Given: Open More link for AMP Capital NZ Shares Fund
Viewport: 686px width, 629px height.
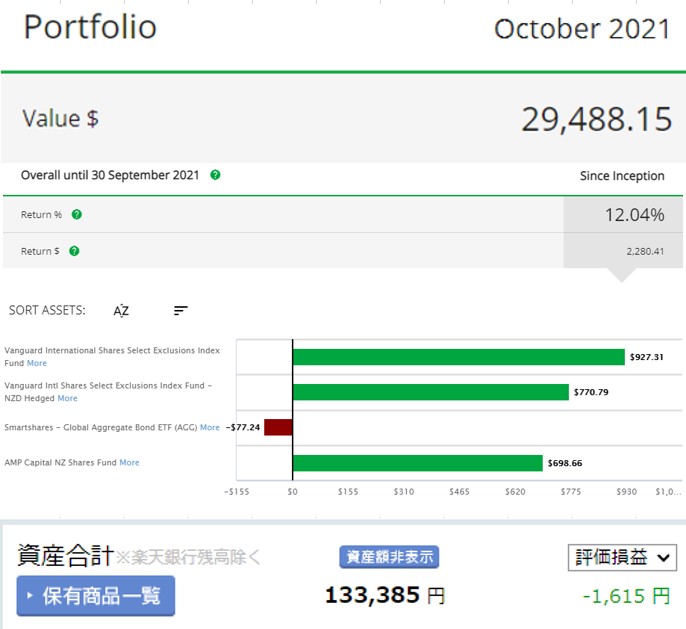Looking at the screenshot, I should point(129,462).
